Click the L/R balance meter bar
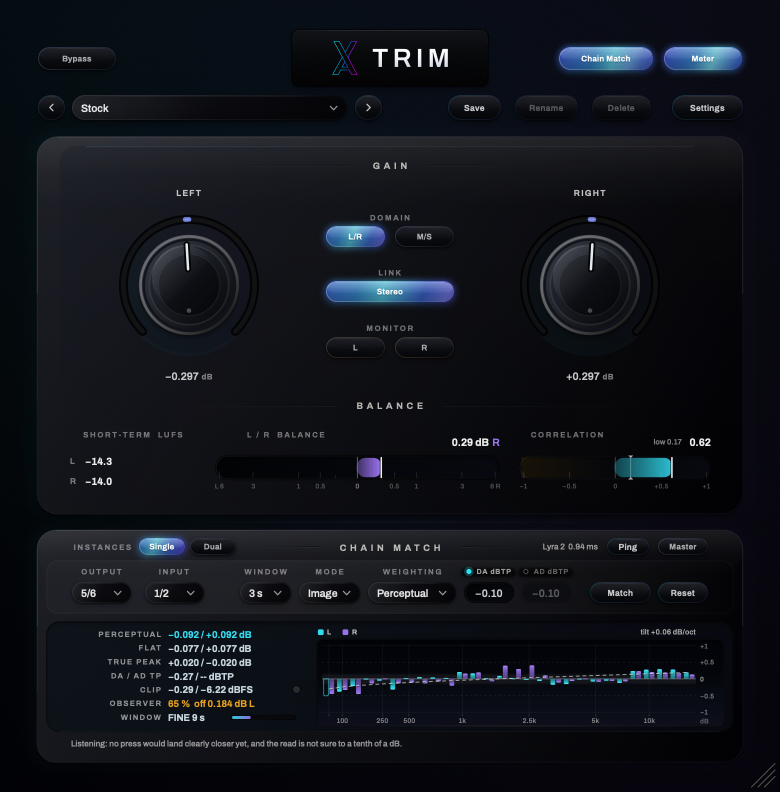 click(358, 467)
